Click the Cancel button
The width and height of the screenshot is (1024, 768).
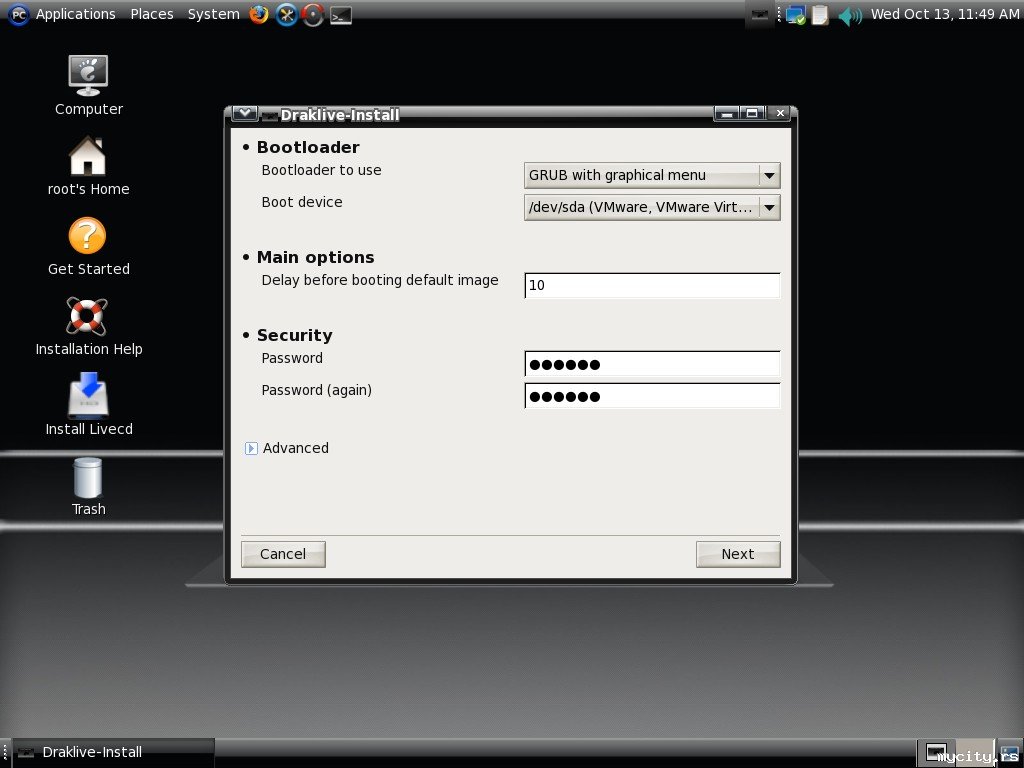[x=283, y=554]
